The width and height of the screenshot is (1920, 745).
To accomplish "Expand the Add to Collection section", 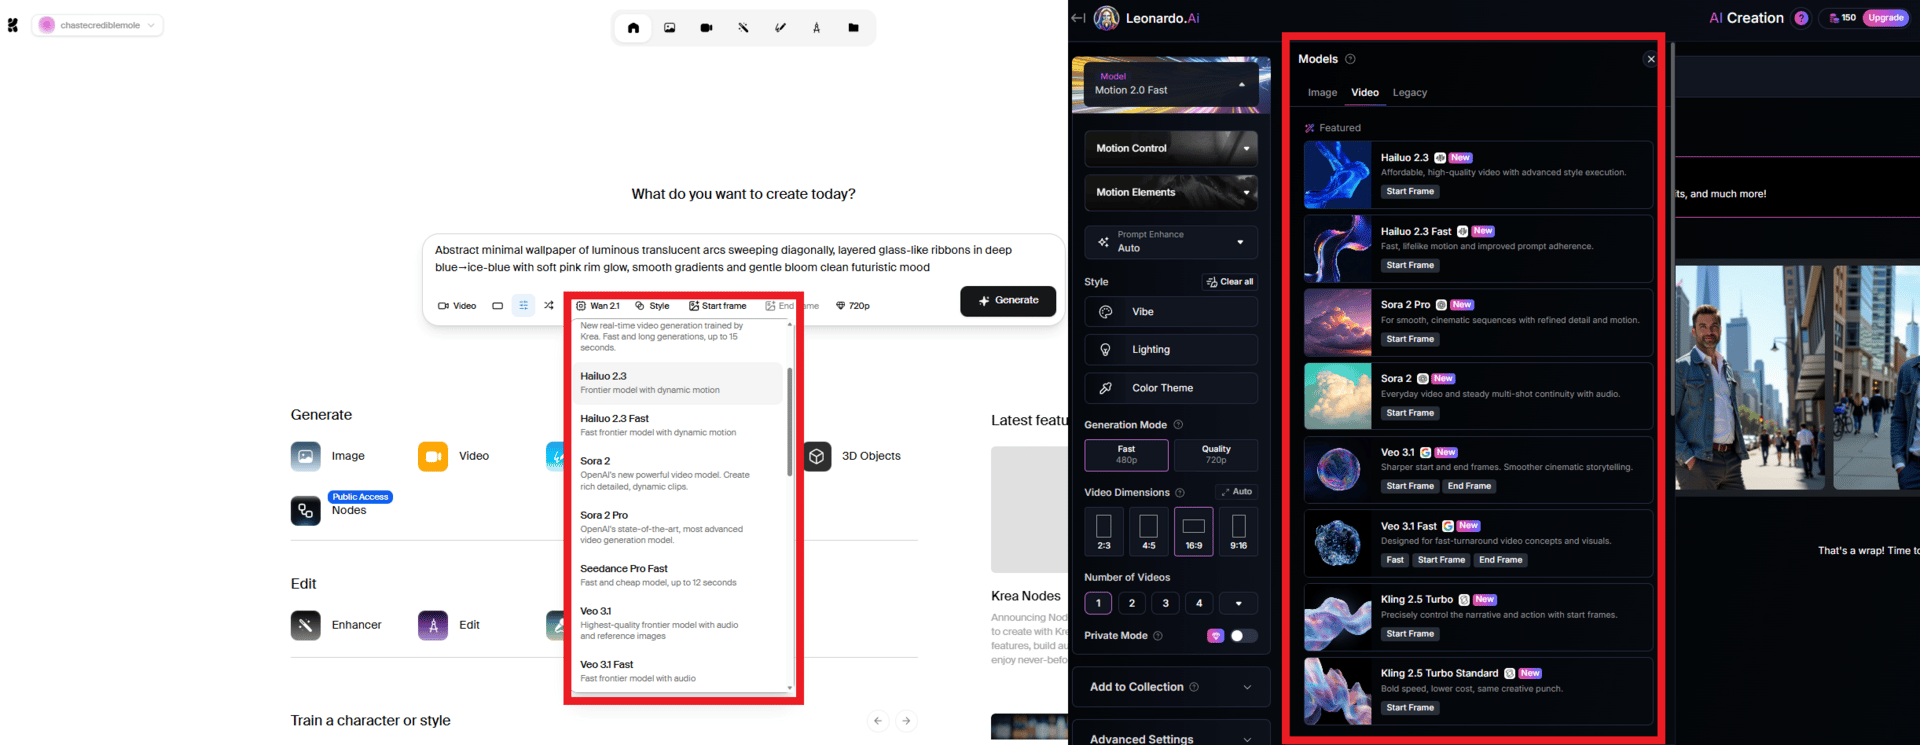I will tap(1171, 687).
